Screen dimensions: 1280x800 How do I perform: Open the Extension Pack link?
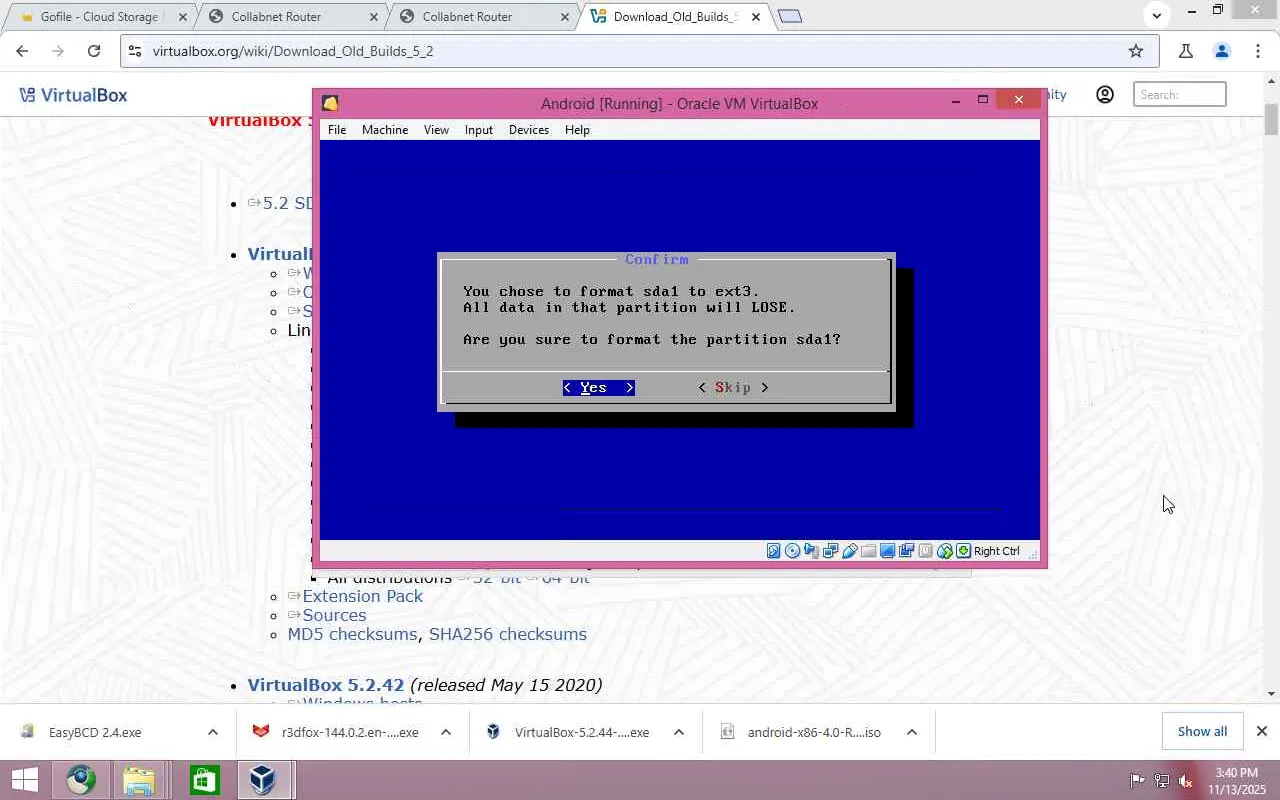tap(362, 596)
